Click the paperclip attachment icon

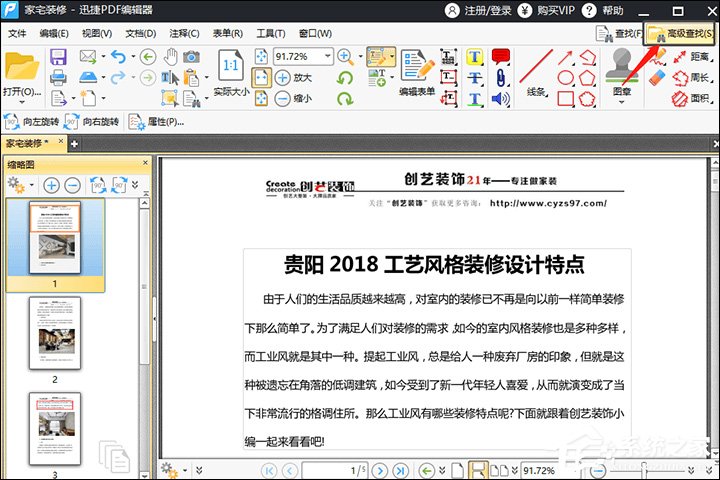(501, 78)
